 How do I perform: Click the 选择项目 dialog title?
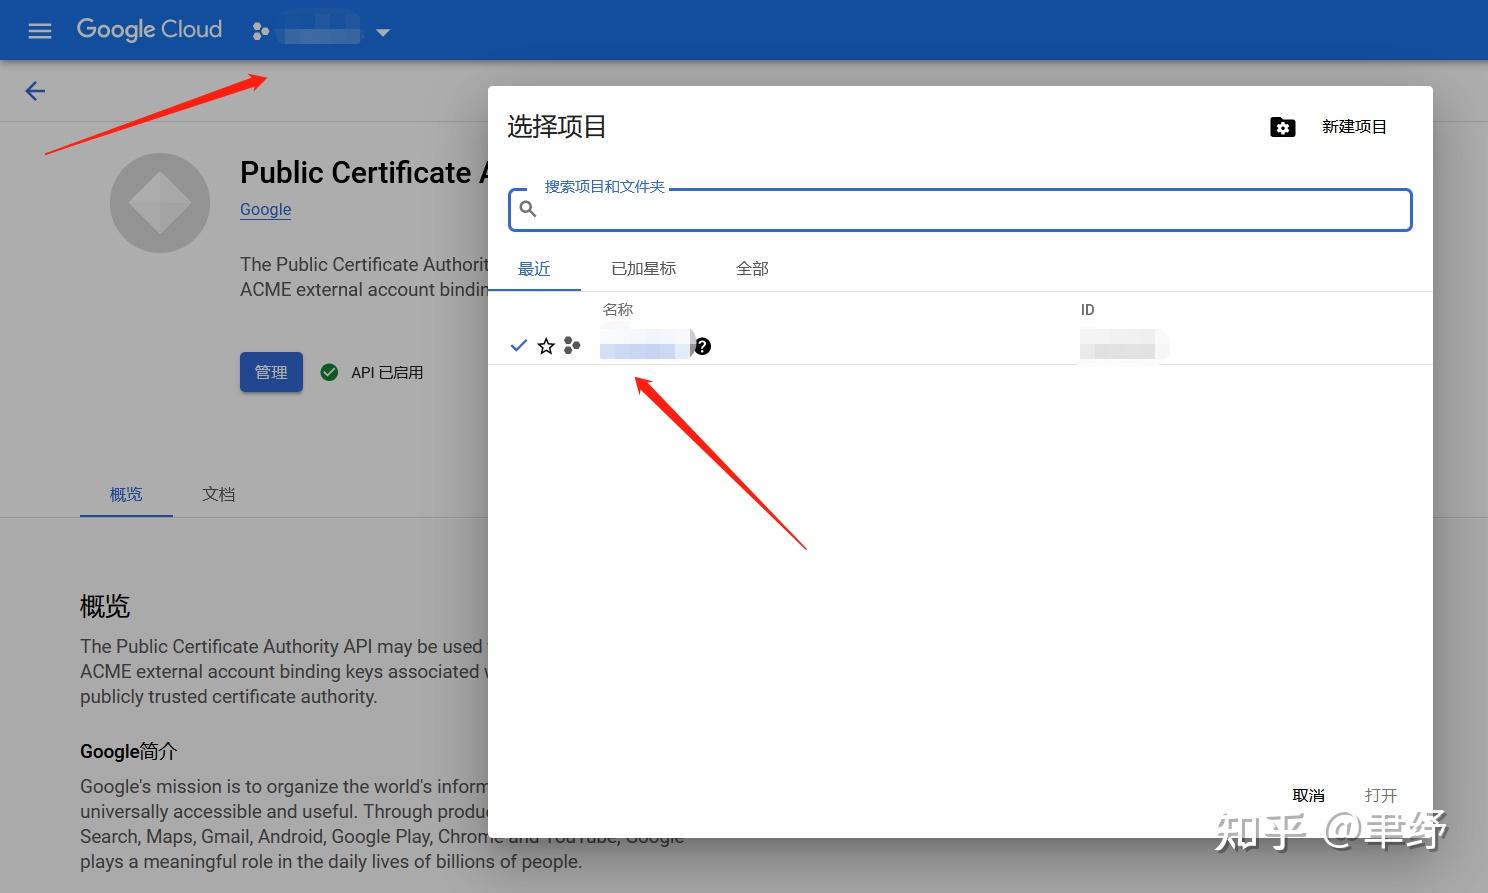coord(557,127)
